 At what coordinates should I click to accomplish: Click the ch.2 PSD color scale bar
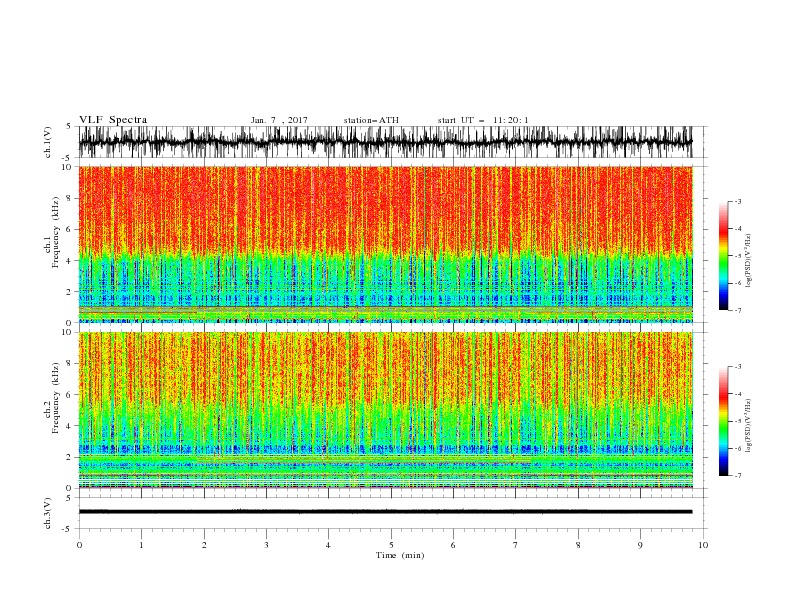(x=723, y=421)
